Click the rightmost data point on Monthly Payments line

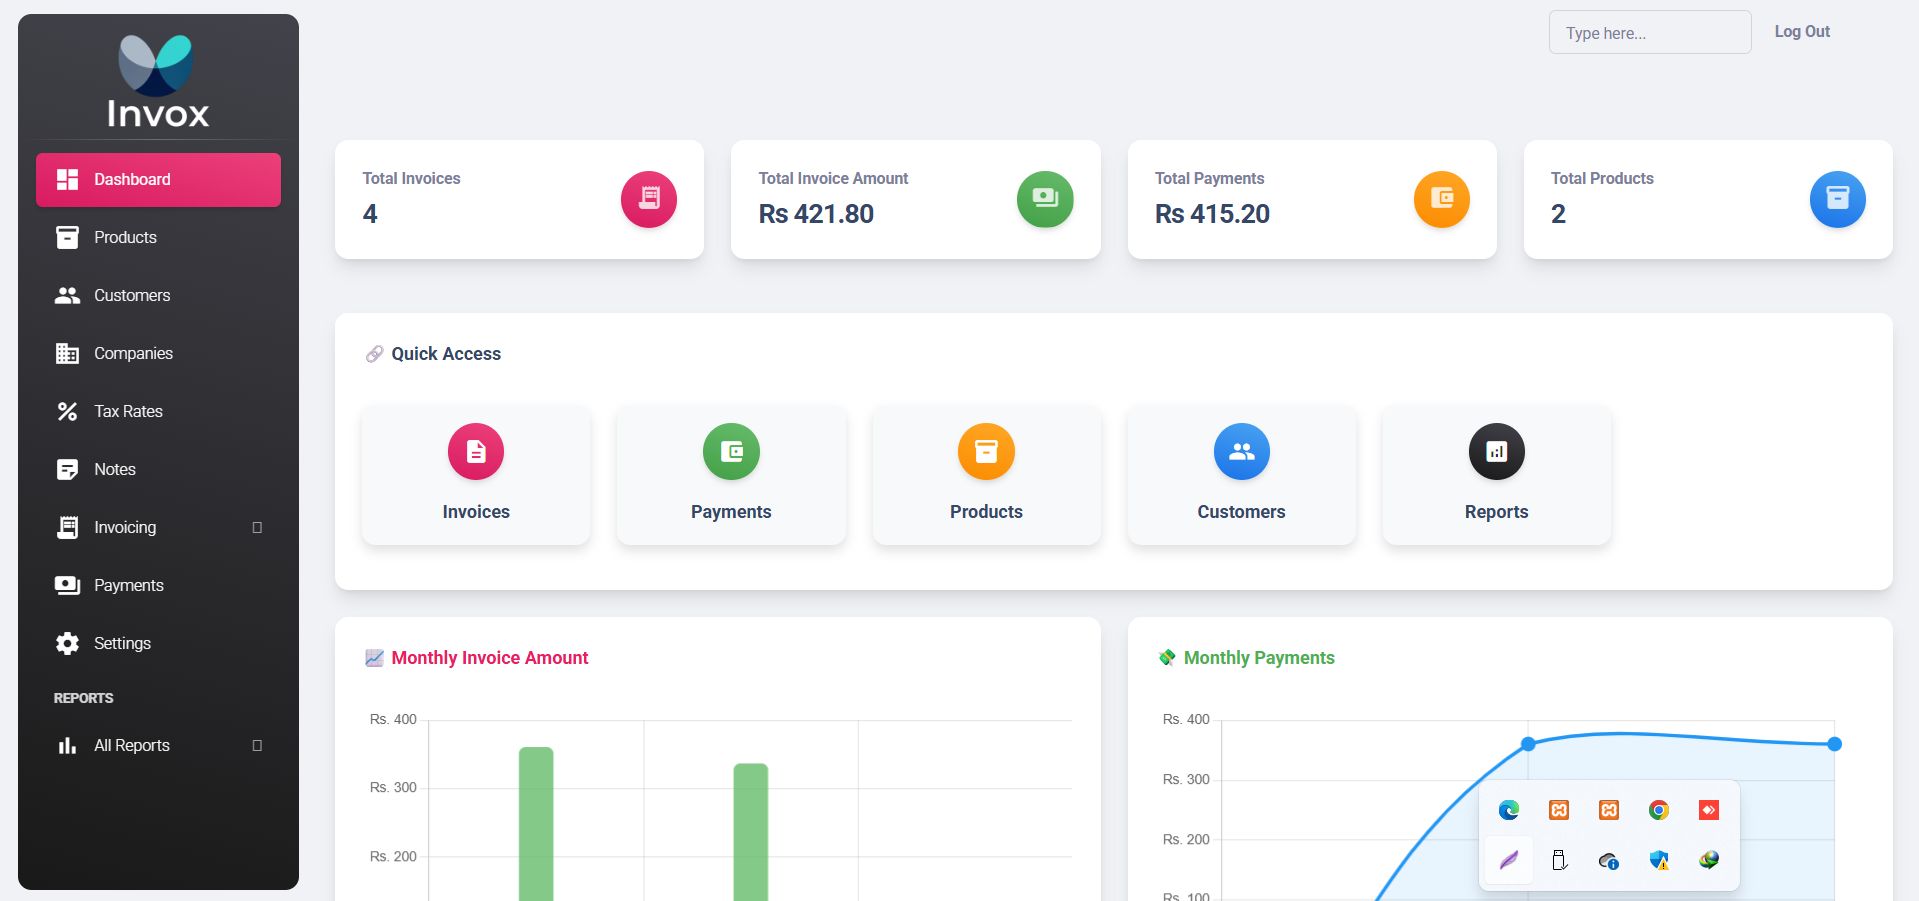pyautogui.click(x=1834, y=744)
